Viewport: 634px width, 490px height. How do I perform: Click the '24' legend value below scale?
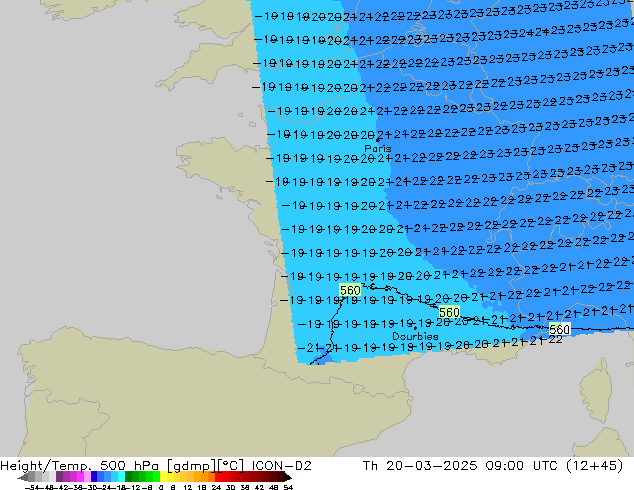pyautogui.click(x=216, y=487)
